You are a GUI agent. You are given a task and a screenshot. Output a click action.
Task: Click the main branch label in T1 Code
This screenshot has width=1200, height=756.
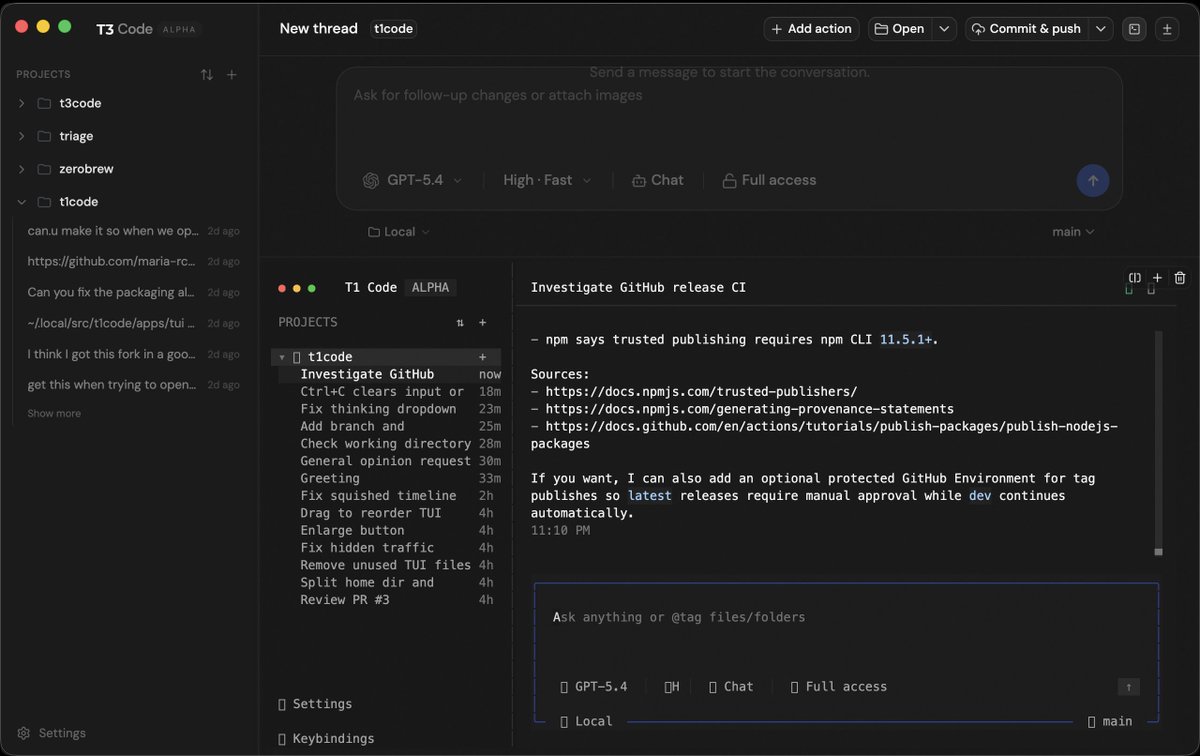coord(1111,721)
